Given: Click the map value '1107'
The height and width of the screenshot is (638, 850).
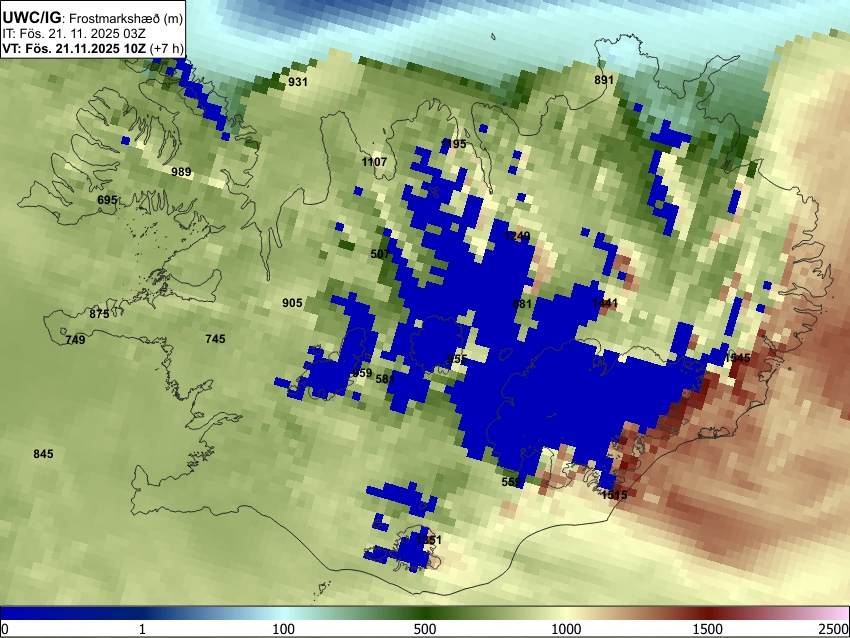Looking at the screenshot, I should pos(374,162).
